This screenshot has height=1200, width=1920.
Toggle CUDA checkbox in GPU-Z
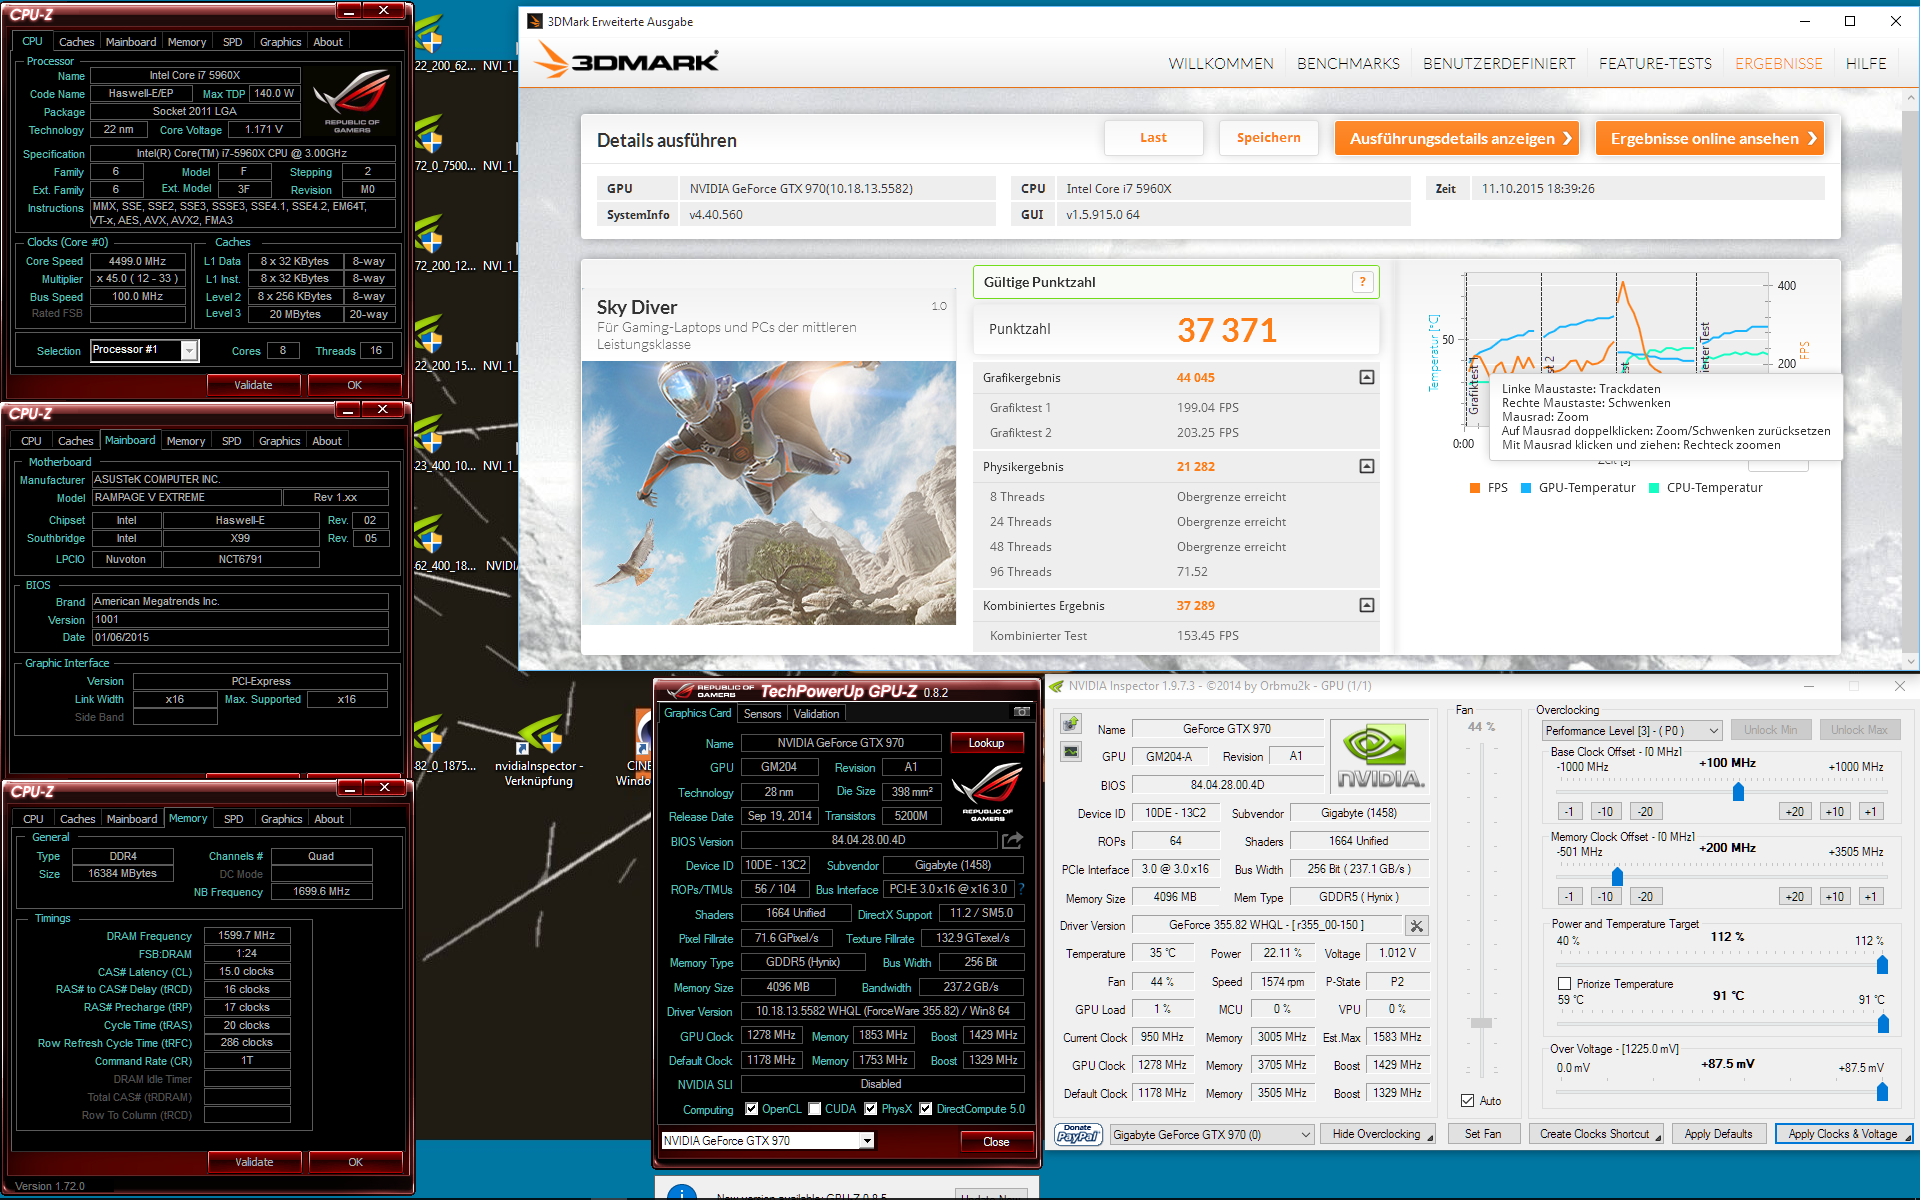815,1109
